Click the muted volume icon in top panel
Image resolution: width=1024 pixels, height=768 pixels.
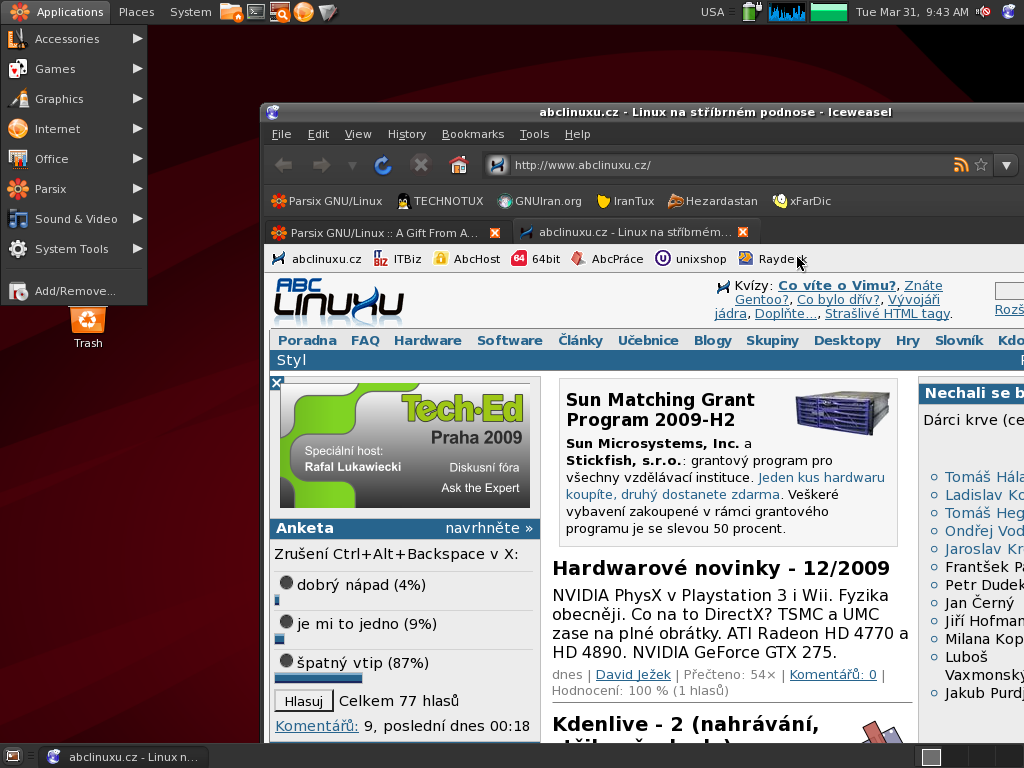click(x=984, y=12)
